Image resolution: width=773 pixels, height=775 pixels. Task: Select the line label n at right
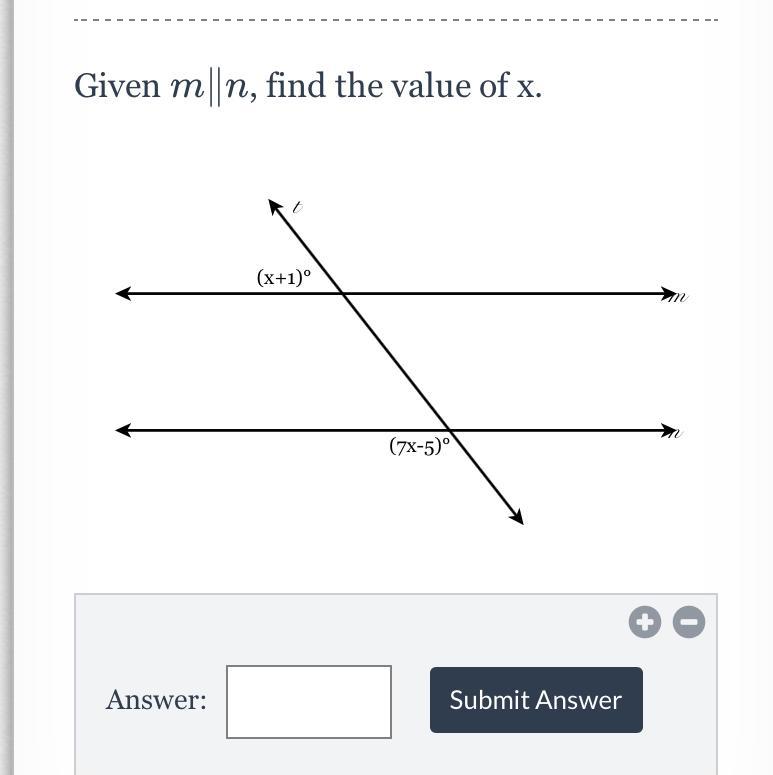(676, 433)
